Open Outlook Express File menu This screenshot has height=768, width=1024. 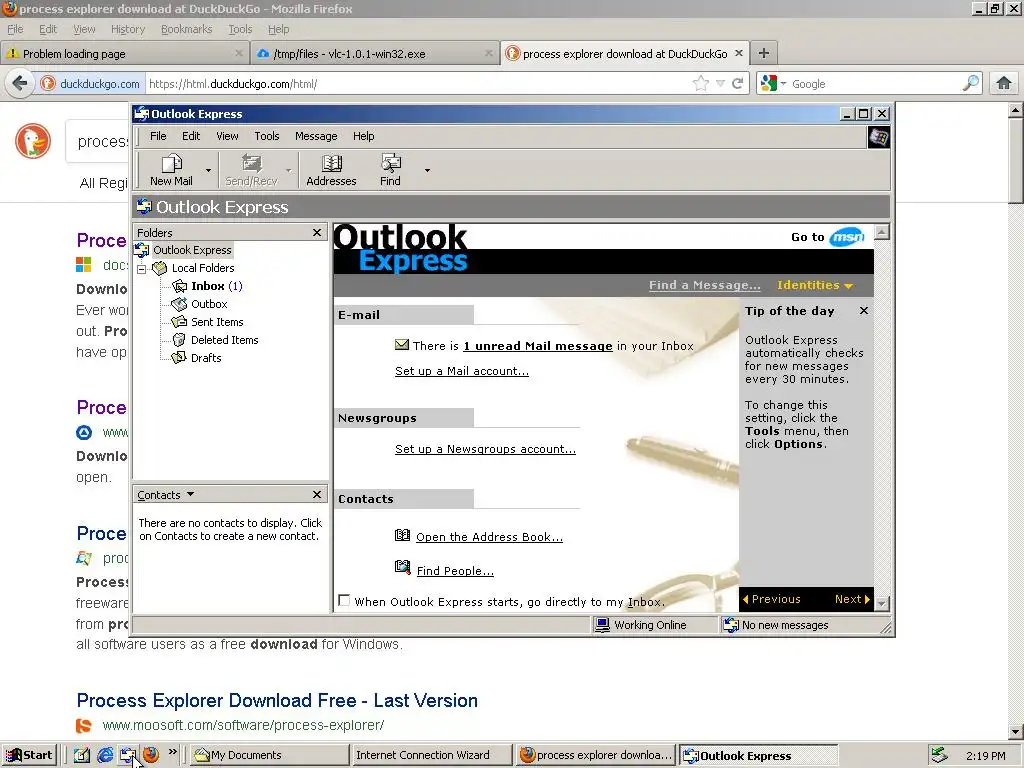pos(158,136)
